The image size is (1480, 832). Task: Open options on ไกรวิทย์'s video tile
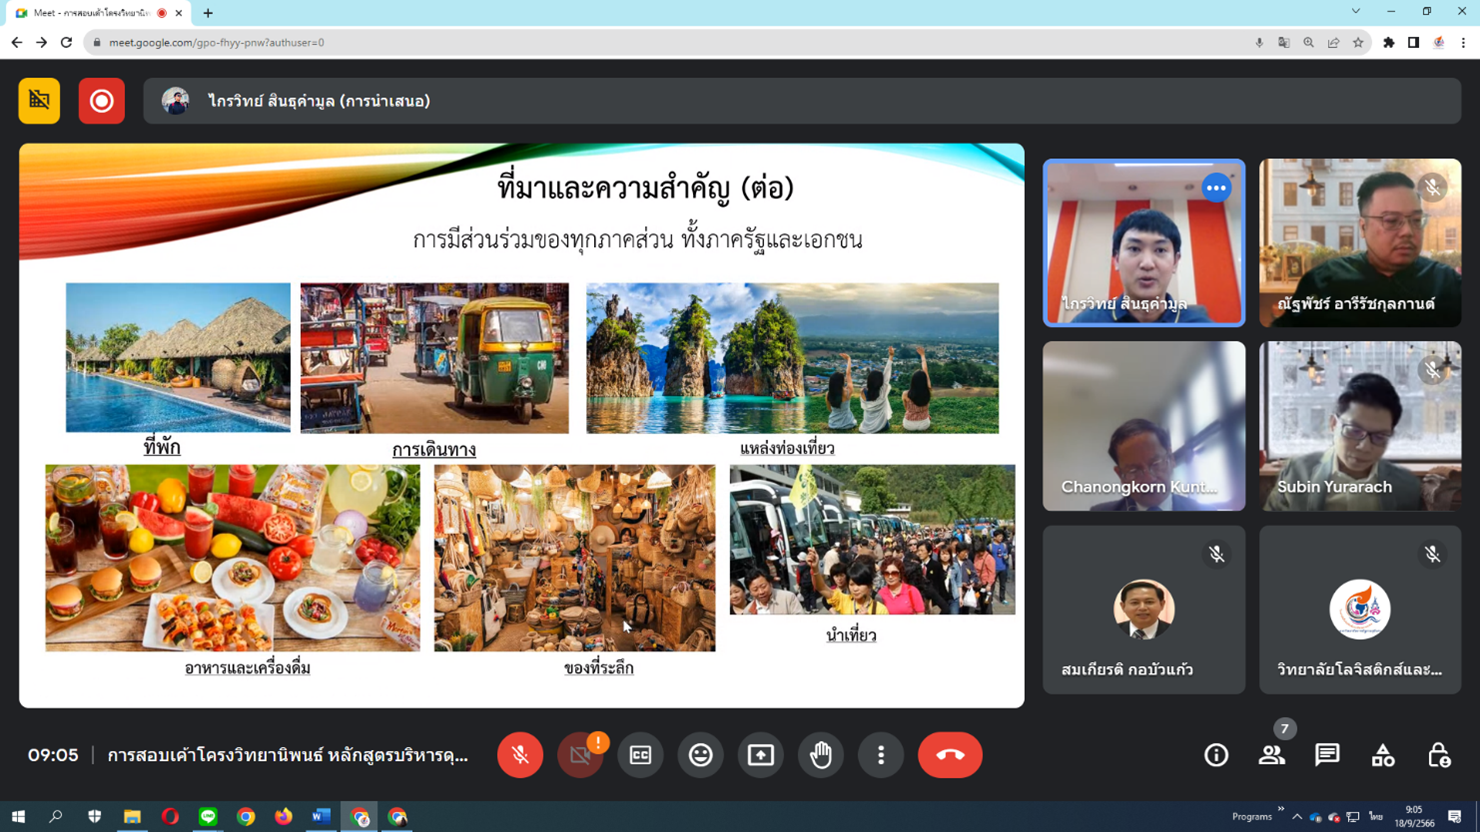1216,188
